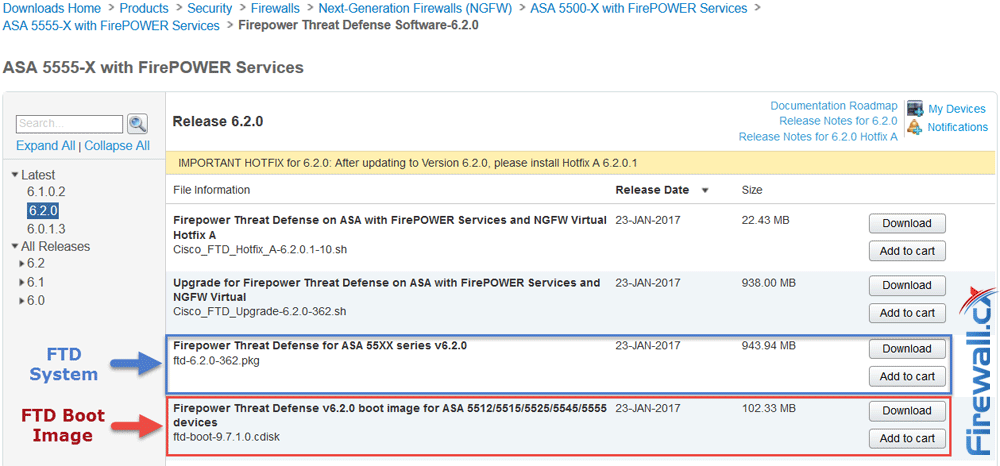The width and height of the screenshot is (1000, 466).
Task: Open Next-Generation Firewalls (NGFW) breadcrumb
Action: 415,8
